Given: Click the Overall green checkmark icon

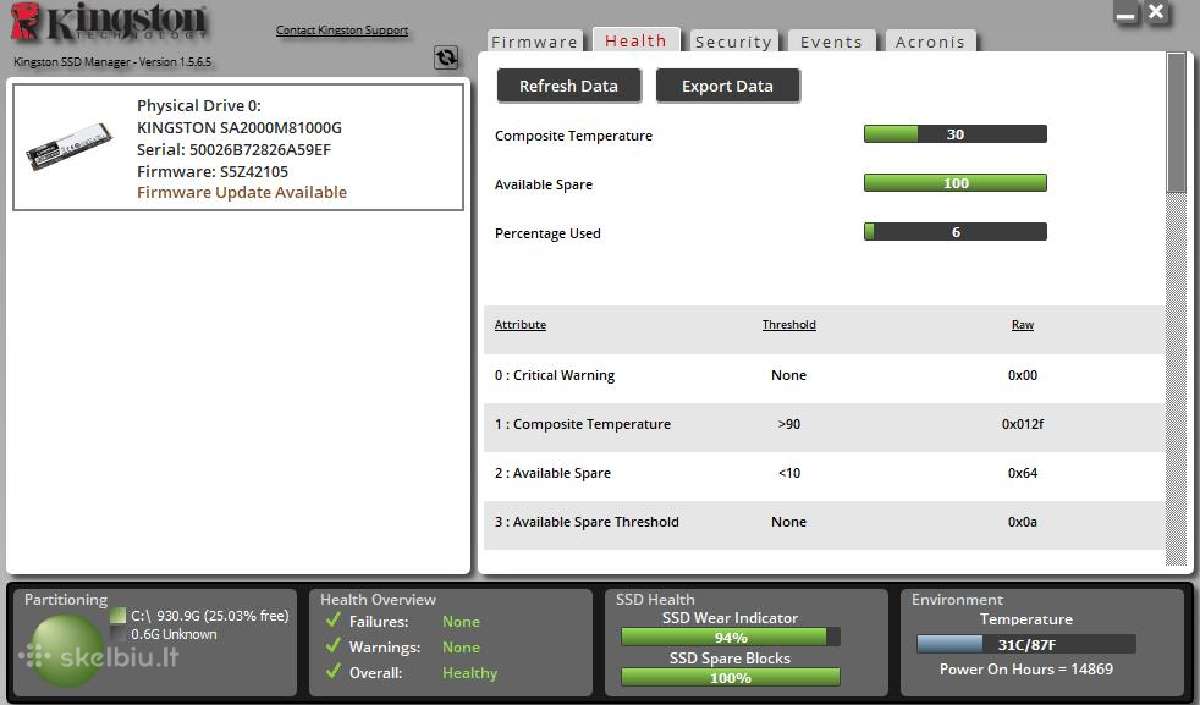Looking at the screenshot, I should (333, 673).
